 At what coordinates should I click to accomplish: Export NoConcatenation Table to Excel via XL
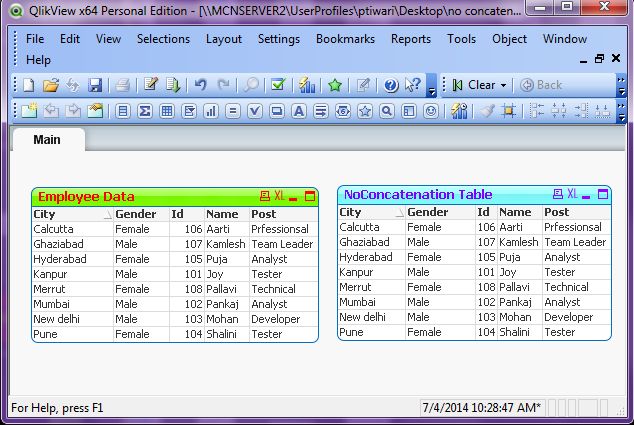573,194
